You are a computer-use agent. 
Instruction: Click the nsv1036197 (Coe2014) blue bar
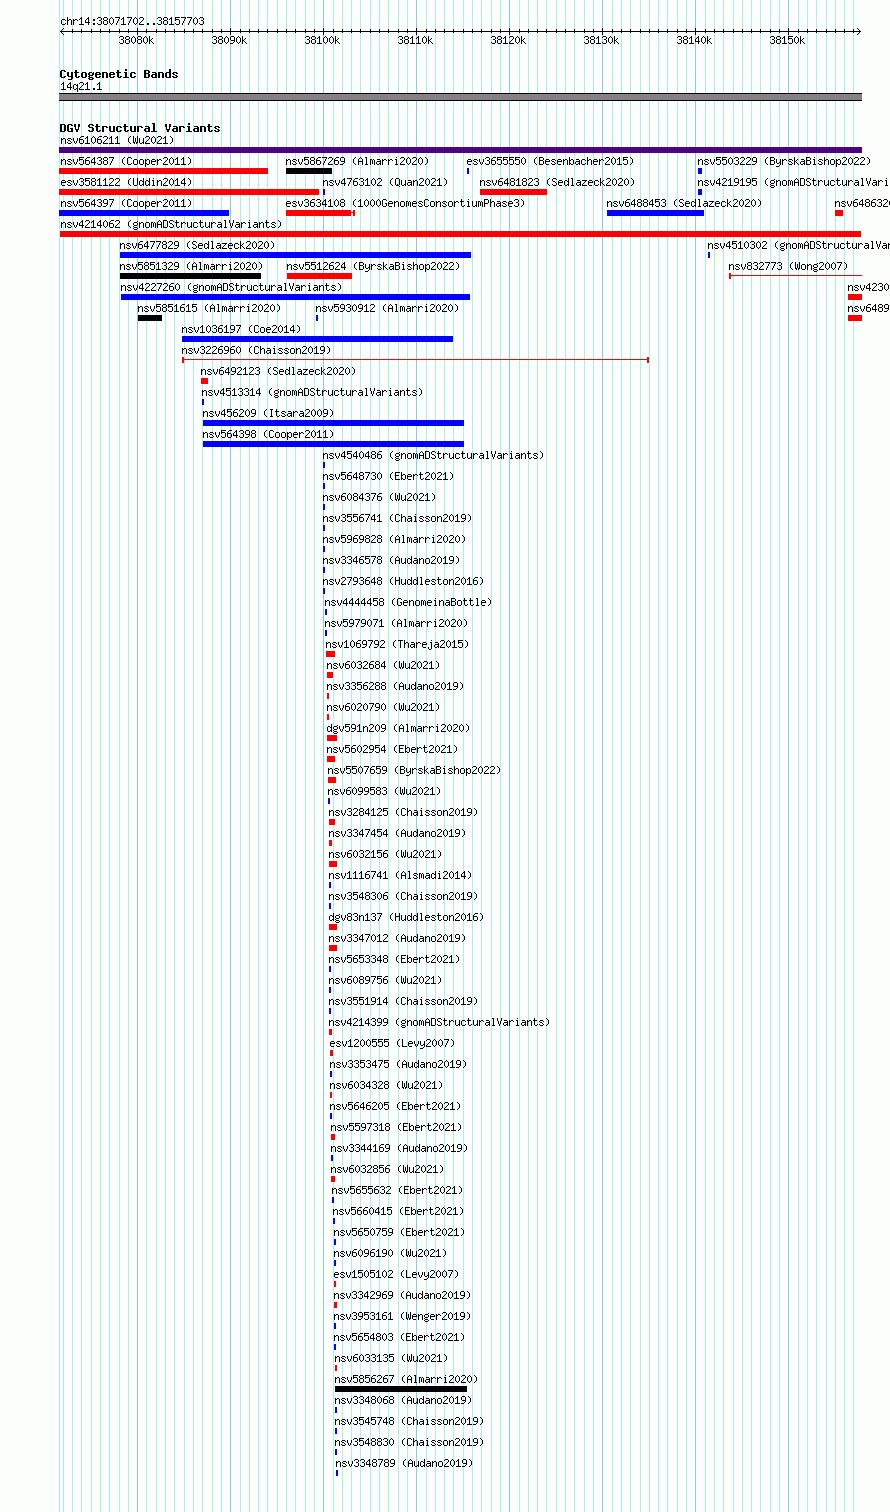click(x=317, y=339)
